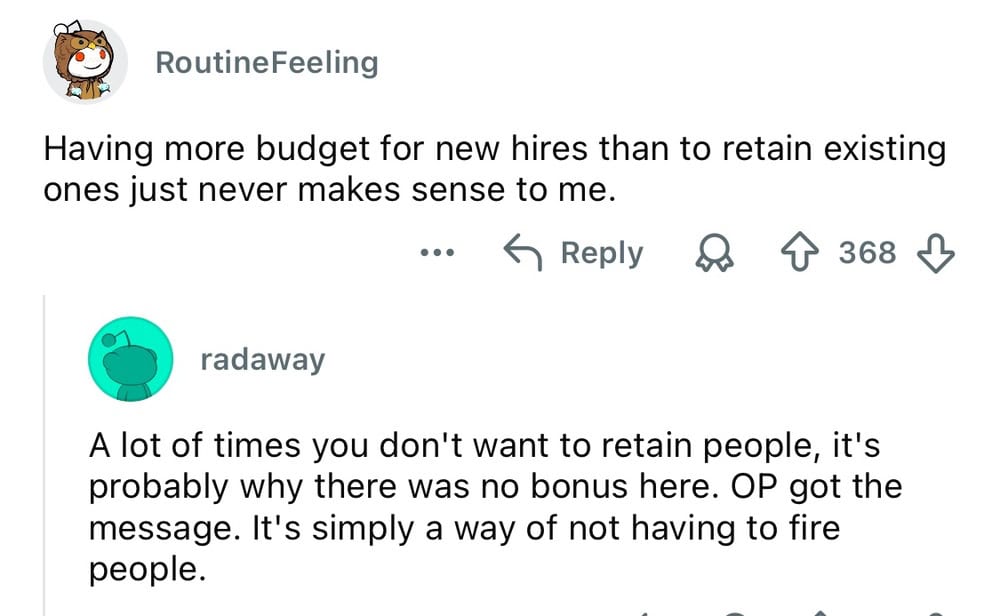Screen dimensions: 1000x616
Task: Downvote RoutineFeeling's comment
Action: [938, 252]
